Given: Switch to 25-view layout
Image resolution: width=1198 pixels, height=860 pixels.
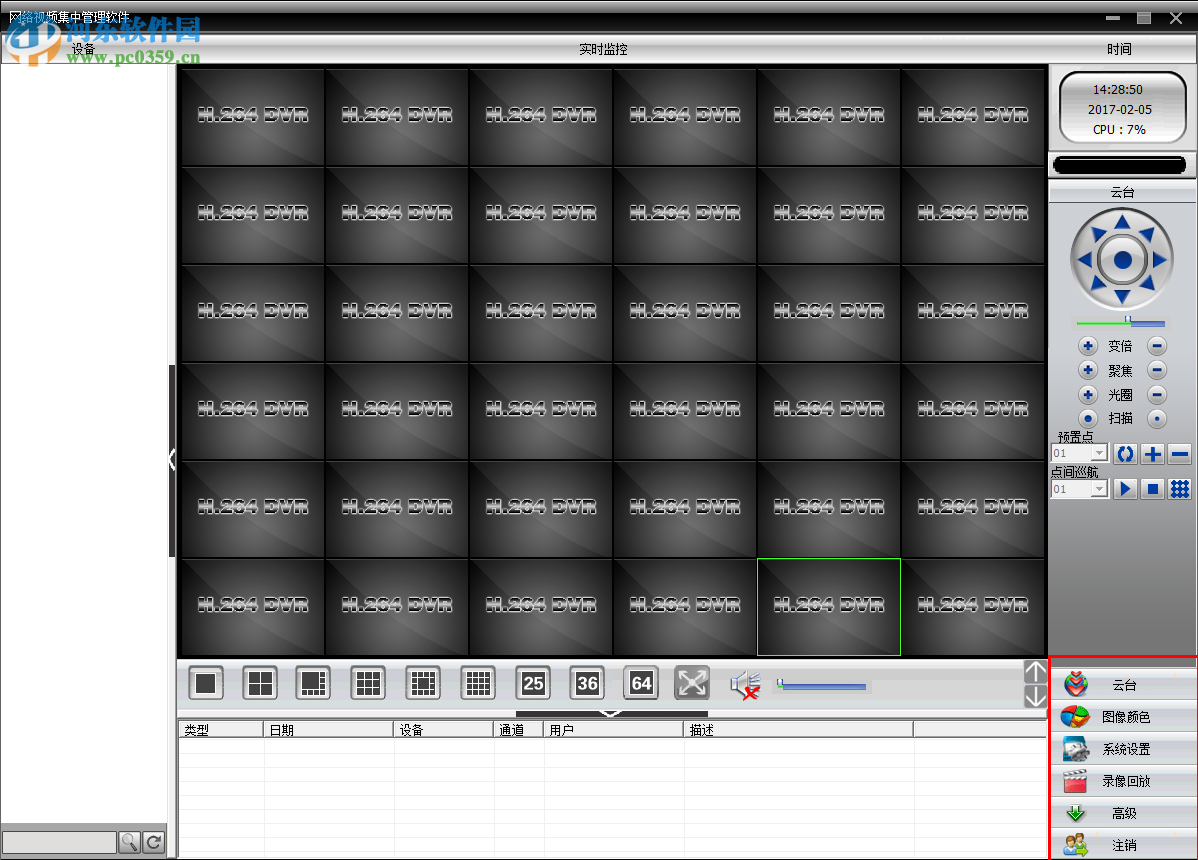Looking at the screenshot, I should click(x=533, y=683).
